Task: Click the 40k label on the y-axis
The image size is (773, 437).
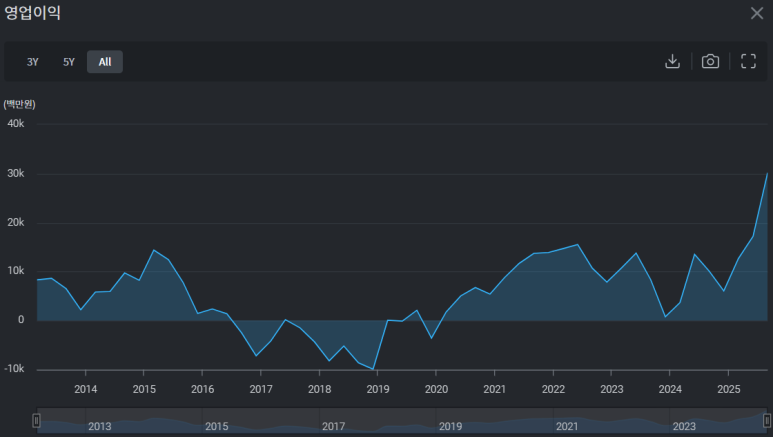Action: click(16, 124)
